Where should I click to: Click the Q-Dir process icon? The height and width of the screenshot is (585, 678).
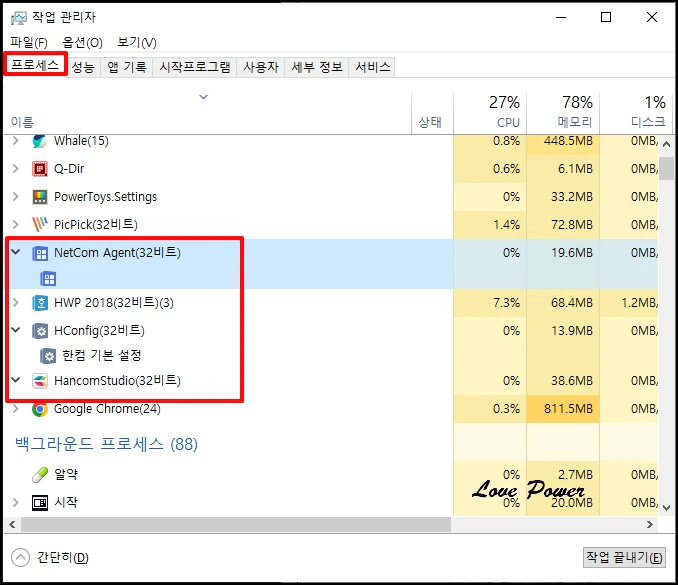pyautogui.click(x=40, y=169)
